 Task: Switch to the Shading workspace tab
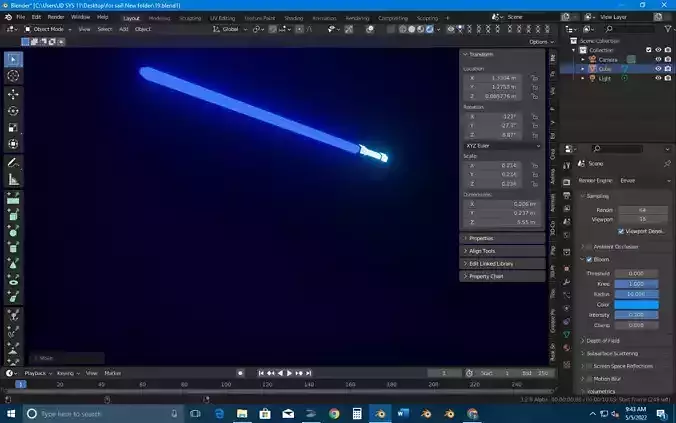[x=294, y=18]
